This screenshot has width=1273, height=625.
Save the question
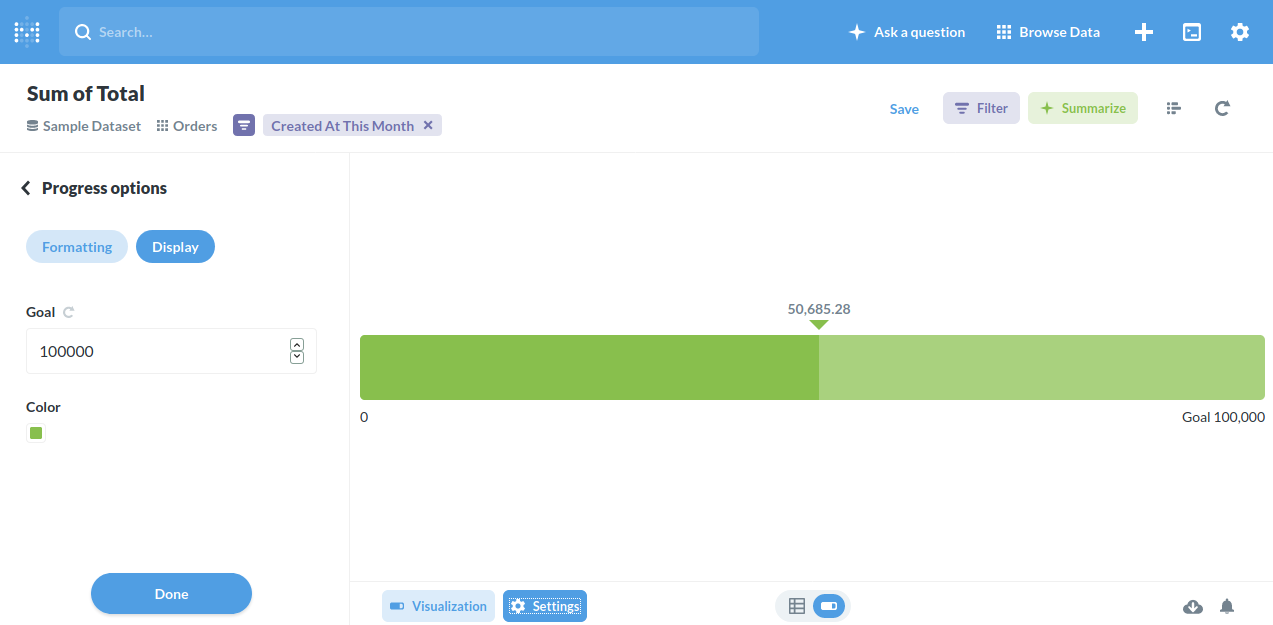pos(904,109)
